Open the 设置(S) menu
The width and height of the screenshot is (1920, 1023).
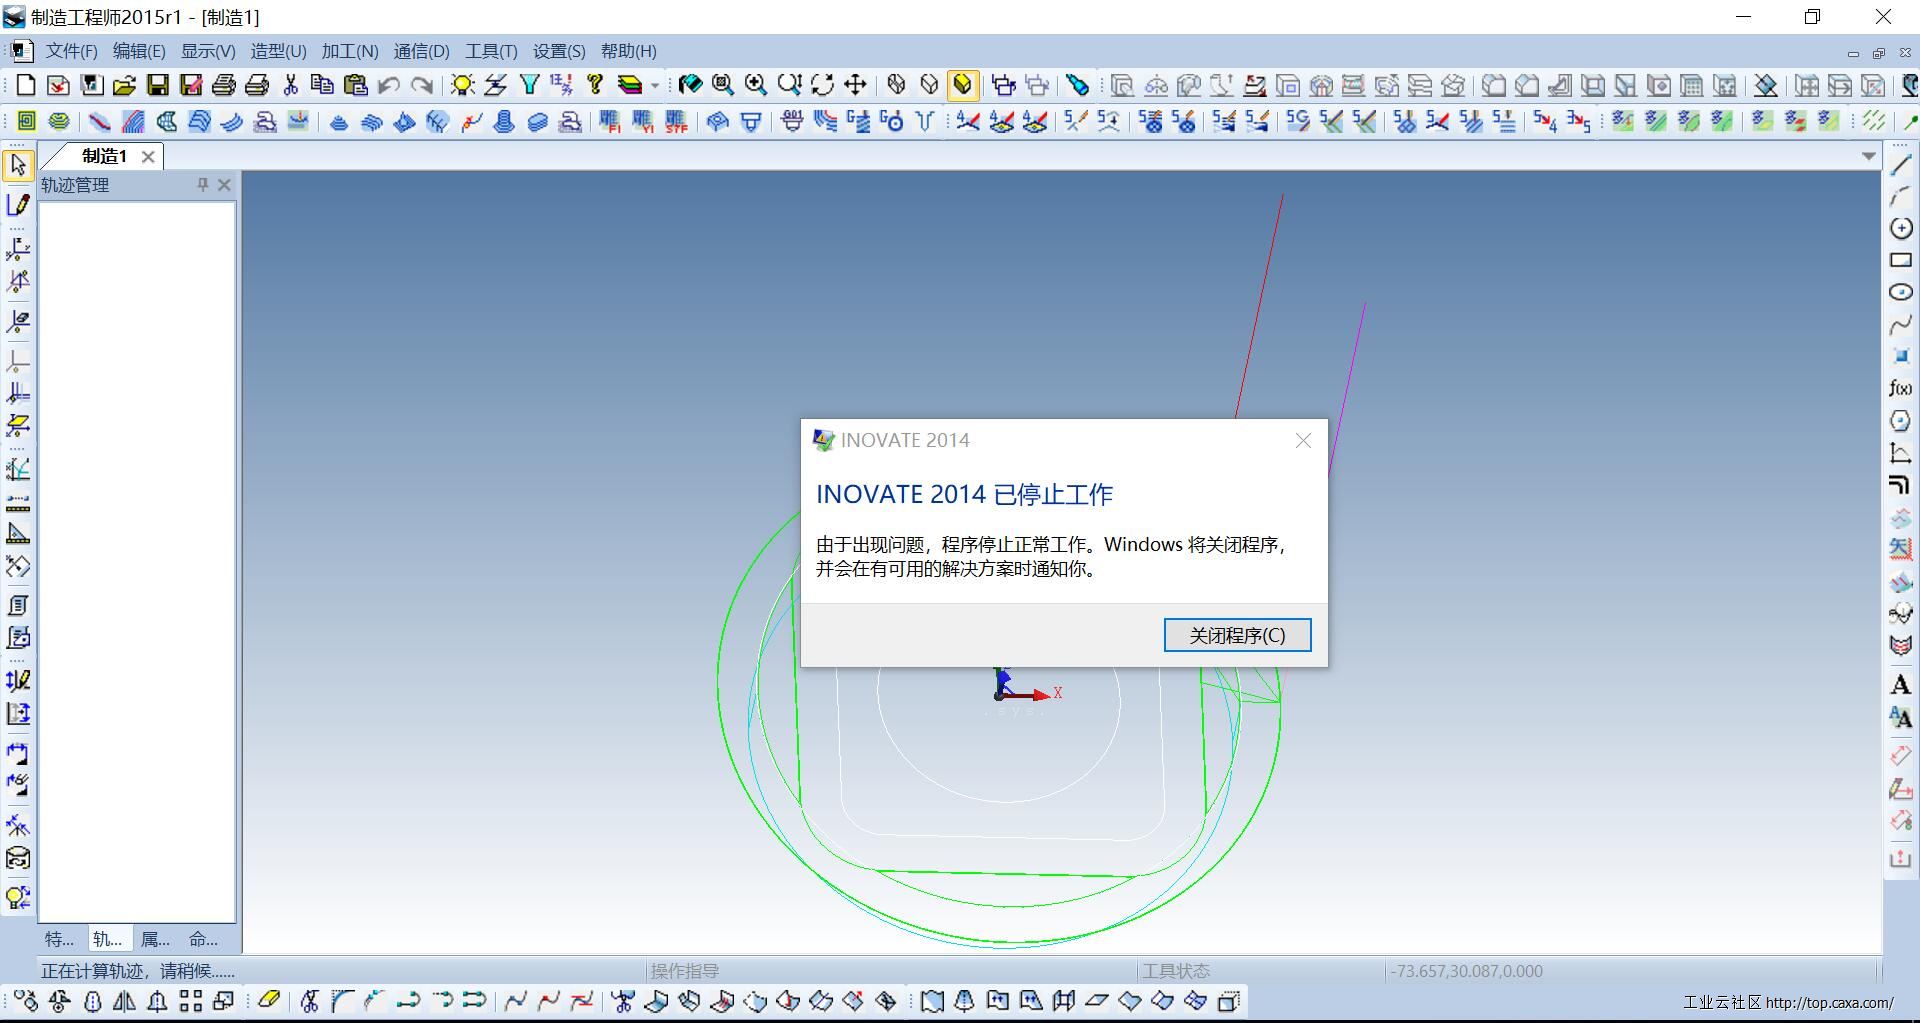(559, 51)
